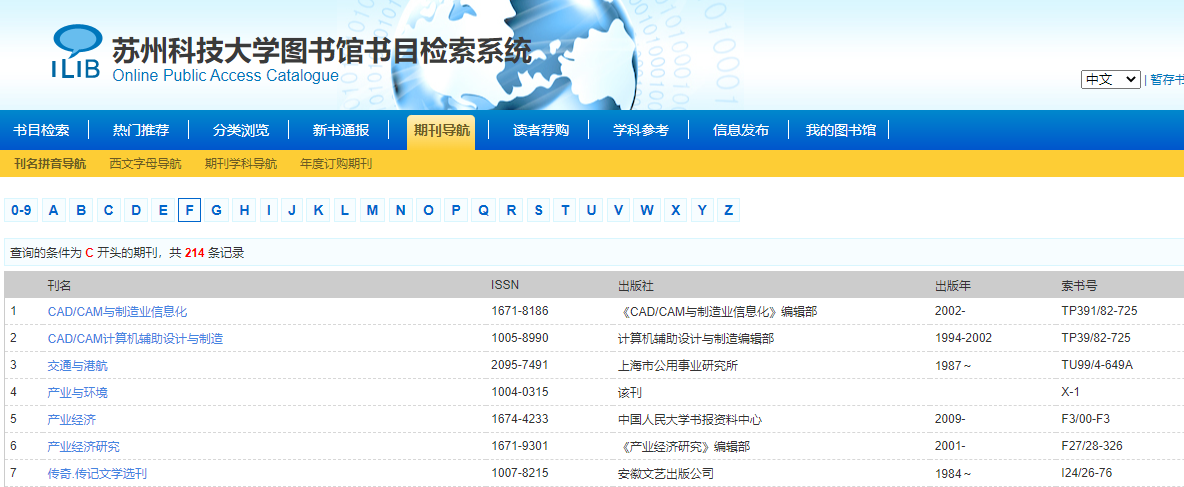Click the 暂存书 link at top right

pyautogui.click(x=1166, y=80)
